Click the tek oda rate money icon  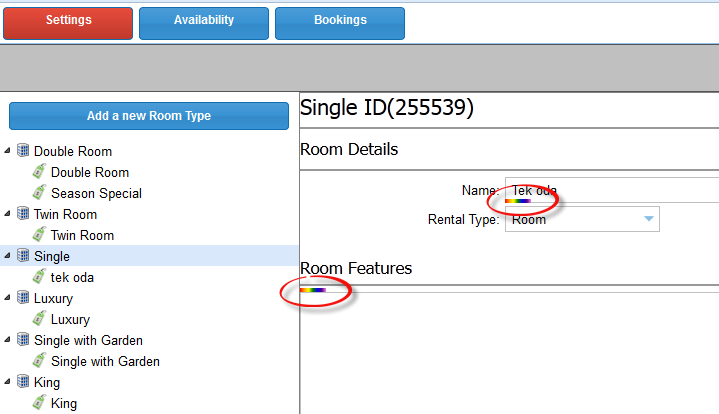(x=40, y=277)
